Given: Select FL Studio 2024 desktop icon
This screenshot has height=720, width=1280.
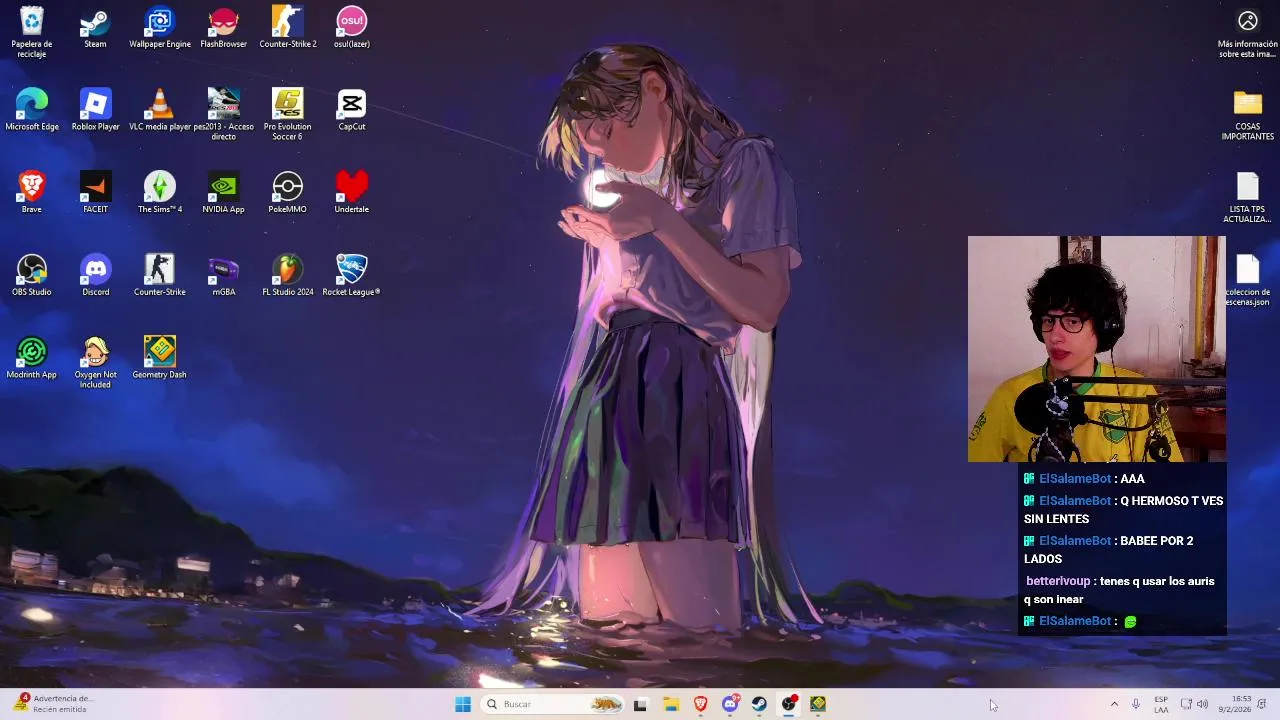Looking at the screenshot, I should 287,275.
